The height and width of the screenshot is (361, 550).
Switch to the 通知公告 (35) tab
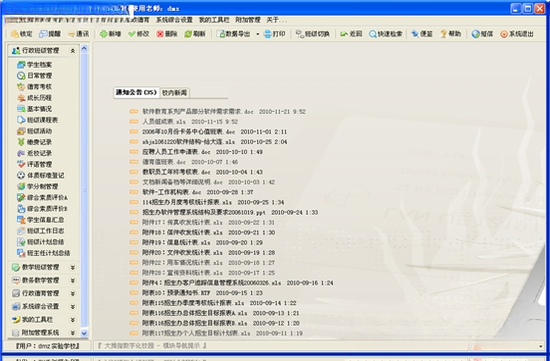point(136,92)
